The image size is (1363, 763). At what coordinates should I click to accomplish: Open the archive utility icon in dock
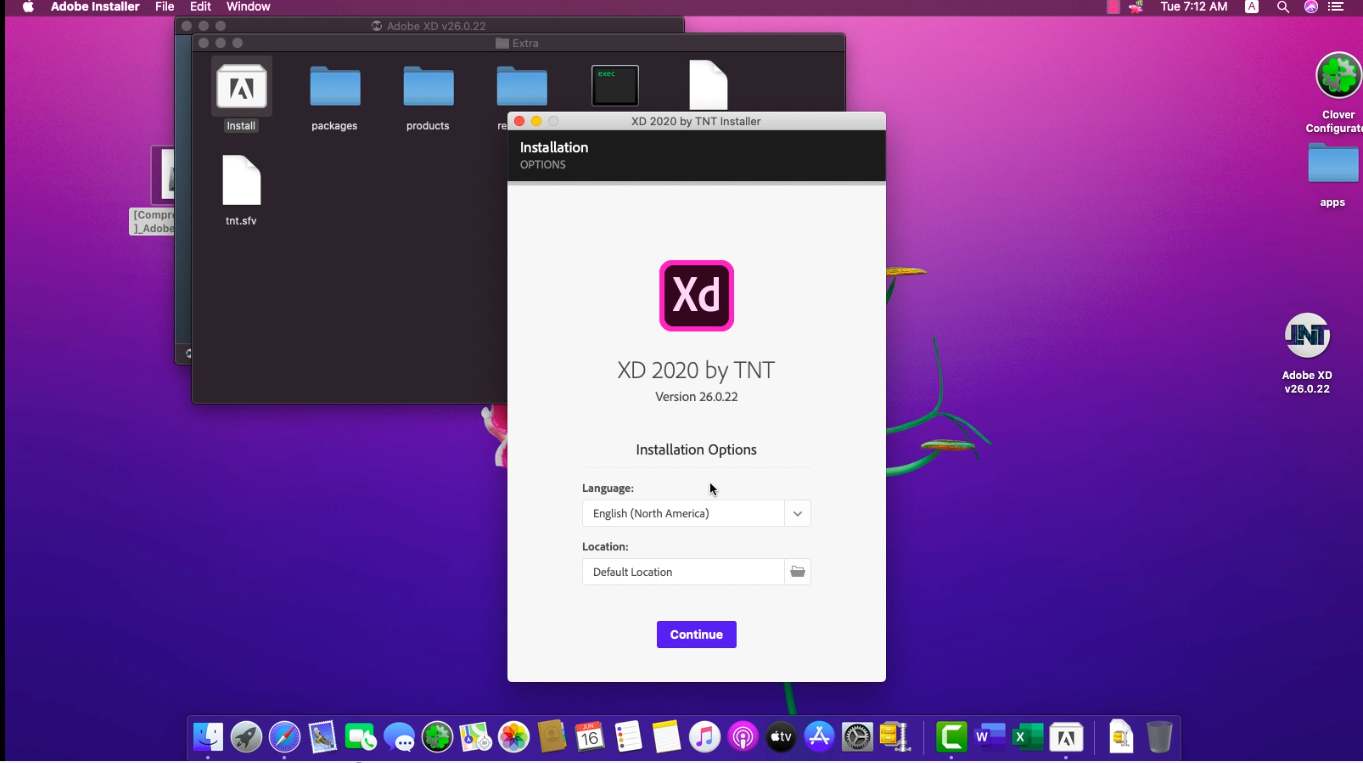[x=894, y=738]
